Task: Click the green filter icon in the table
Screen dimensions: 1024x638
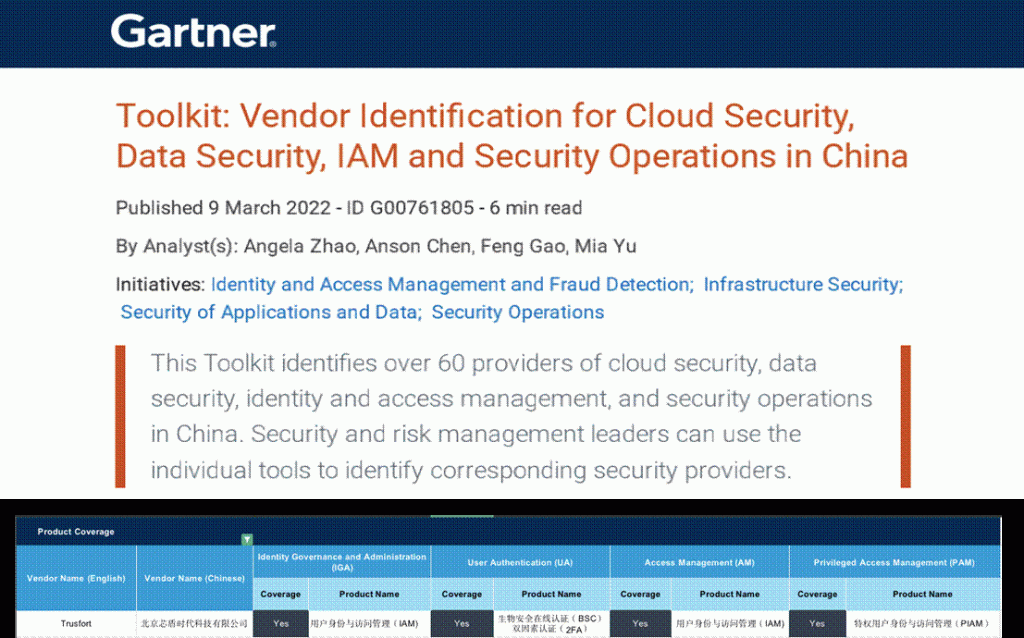Action: (247, 539)
